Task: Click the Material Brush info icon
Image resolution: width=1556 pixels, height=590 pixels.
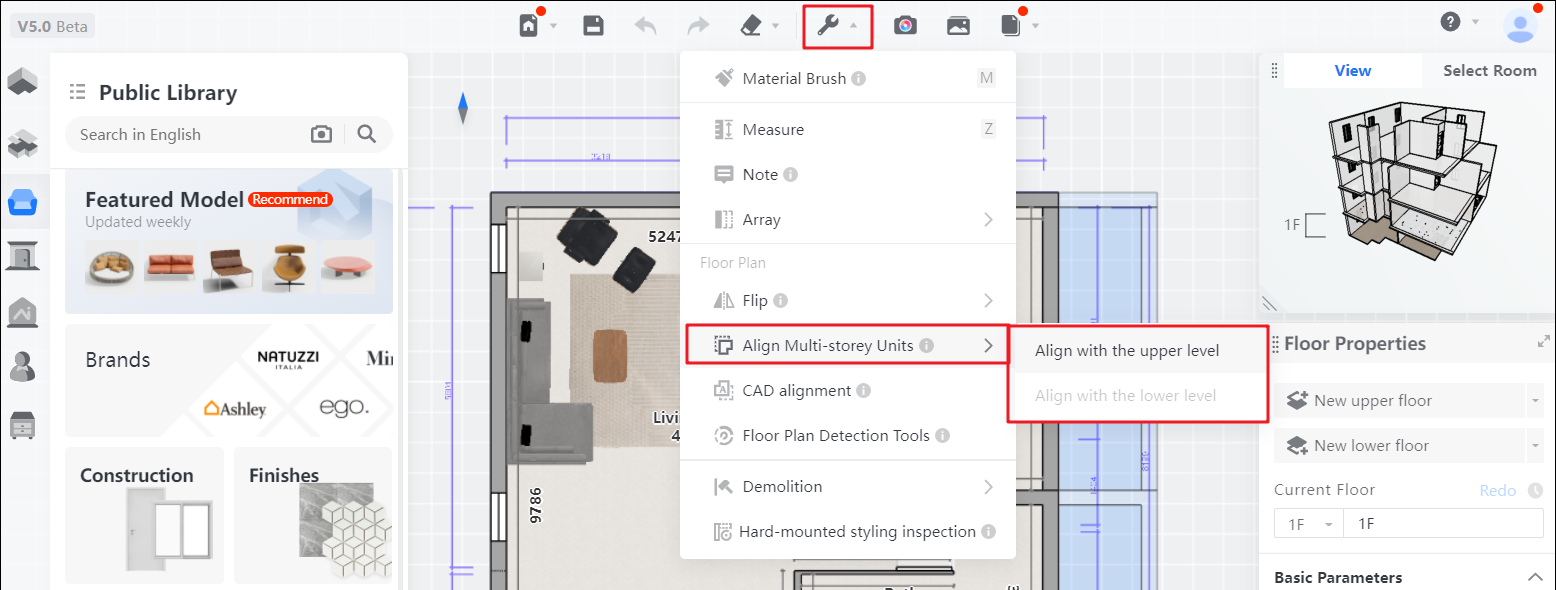Action: click(859, 79)
